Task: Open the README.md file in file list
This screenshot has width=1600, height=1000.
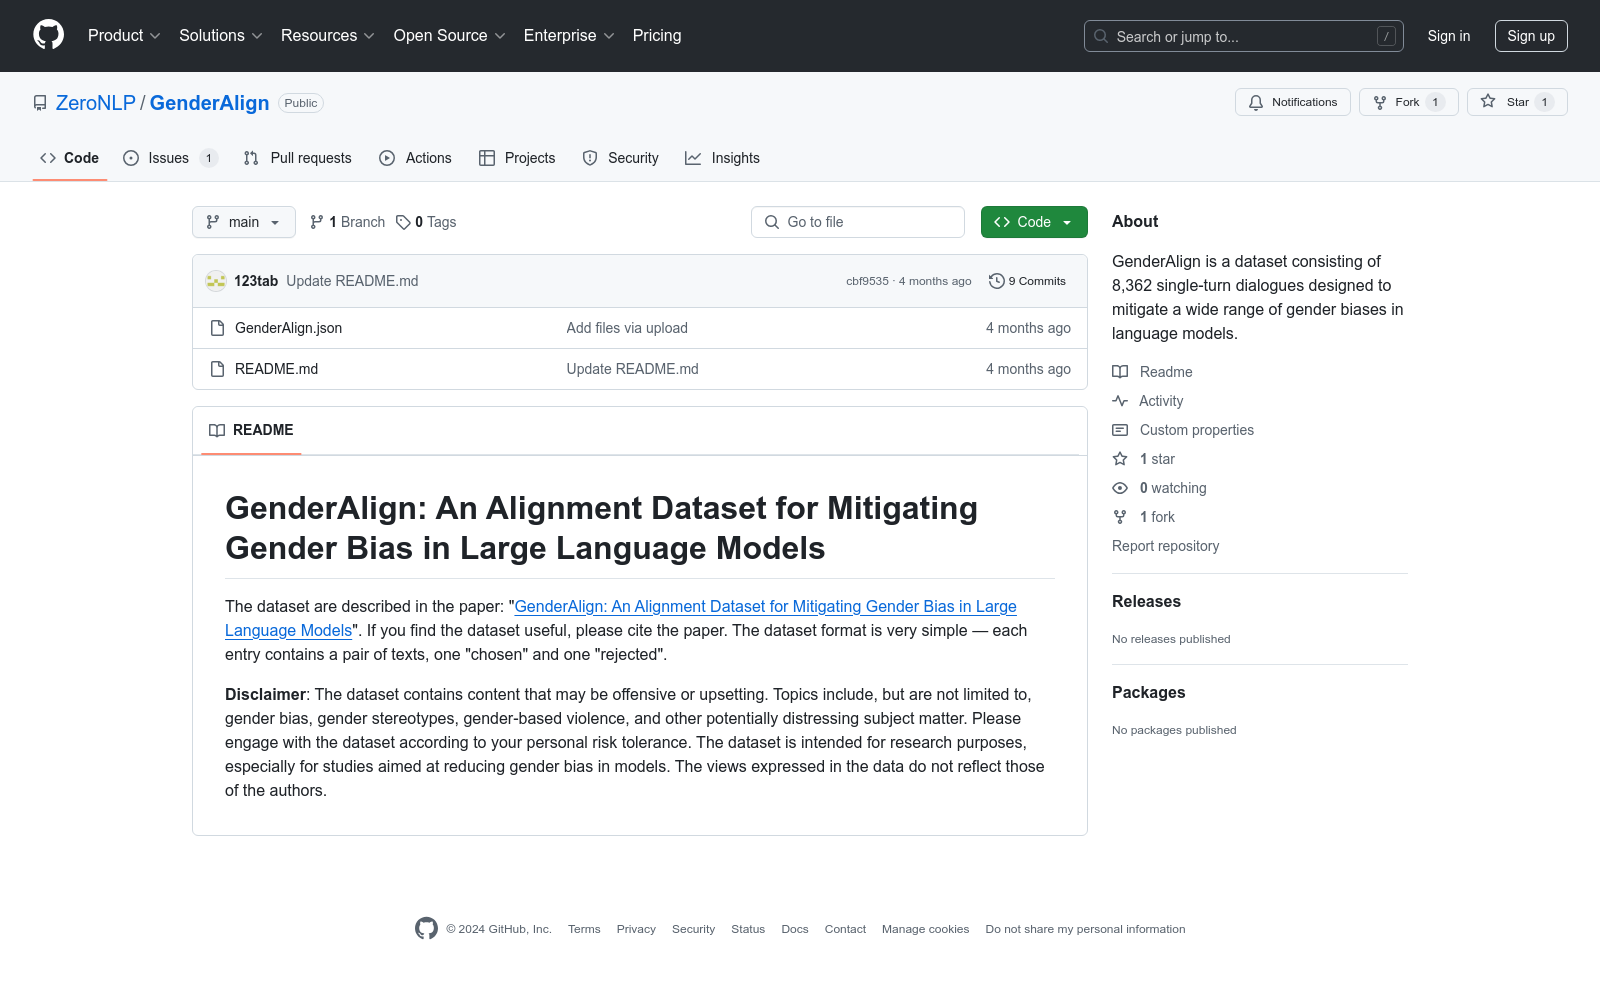Action: click(276, 369)
